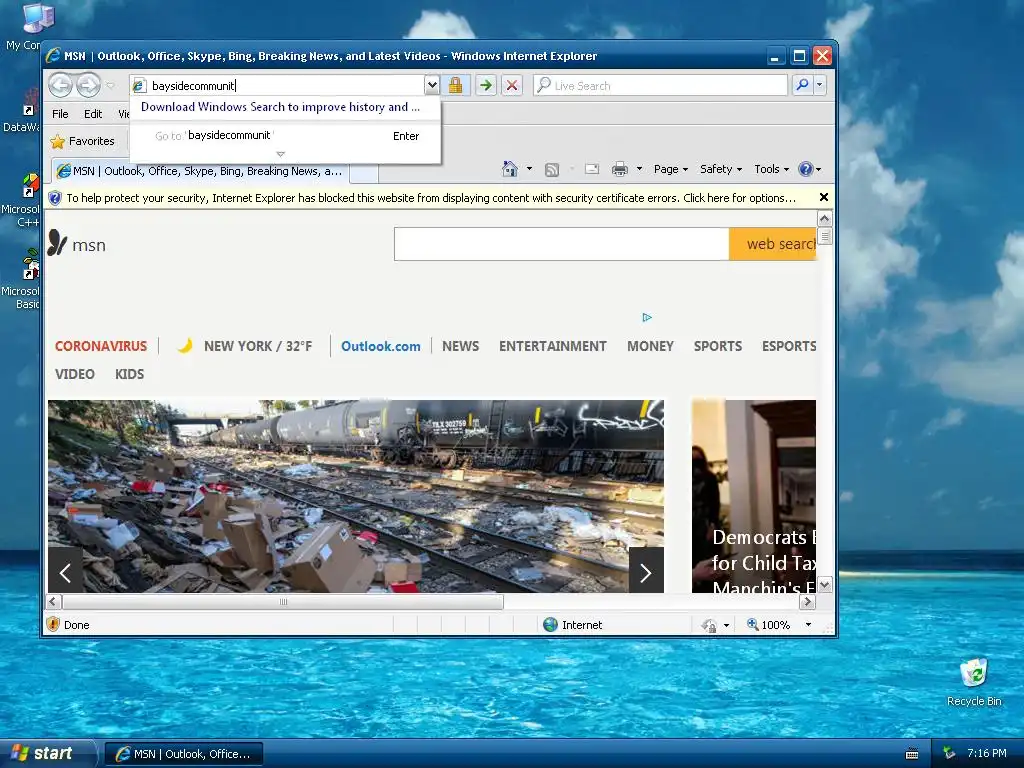Click the security lock icon
This screenshot has height=768, width=1024.
click(455, 85)
